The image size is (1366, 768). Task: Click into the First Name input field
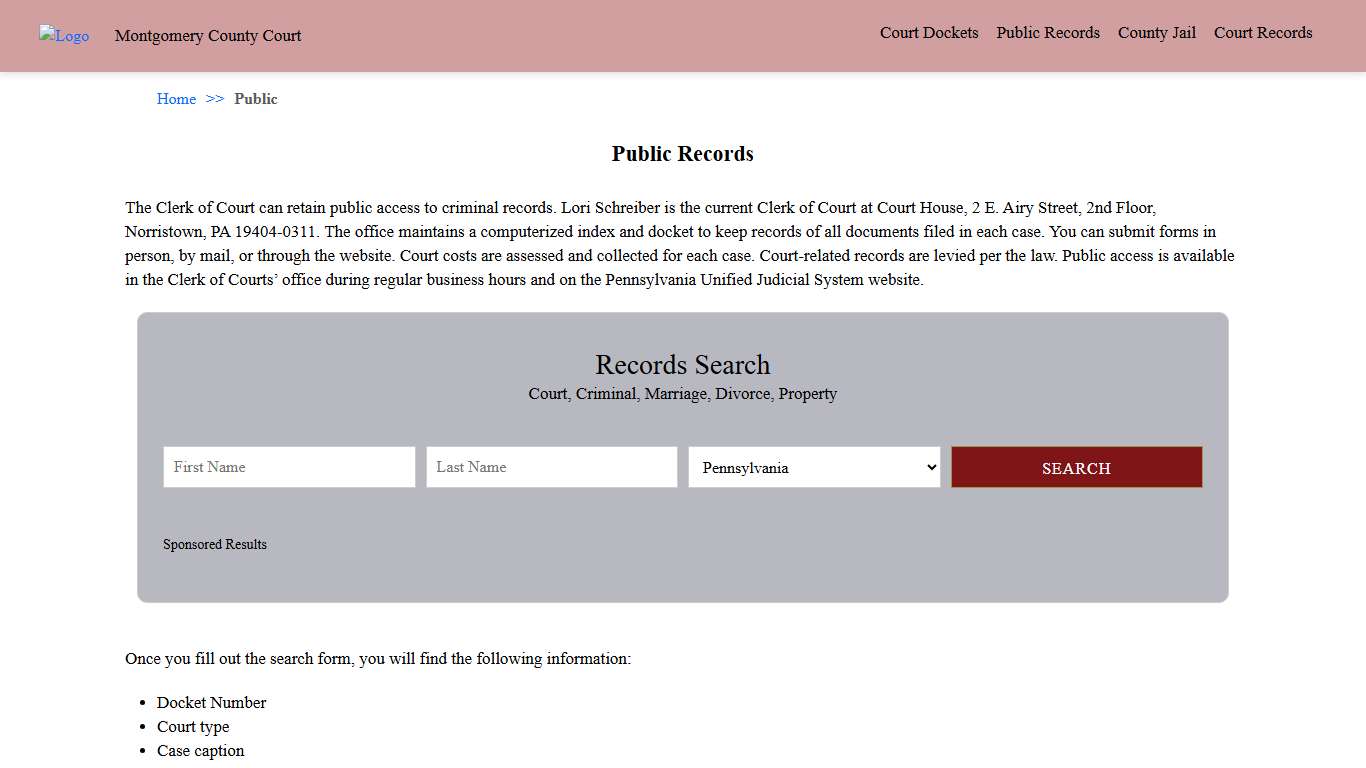[x=289, y=467]
